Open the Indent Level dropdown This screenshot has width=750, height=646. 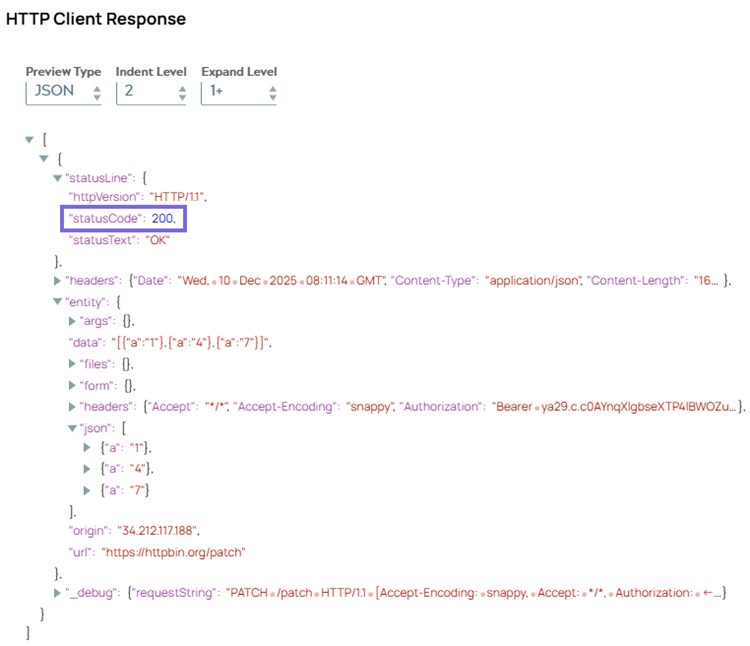[151, 92]
